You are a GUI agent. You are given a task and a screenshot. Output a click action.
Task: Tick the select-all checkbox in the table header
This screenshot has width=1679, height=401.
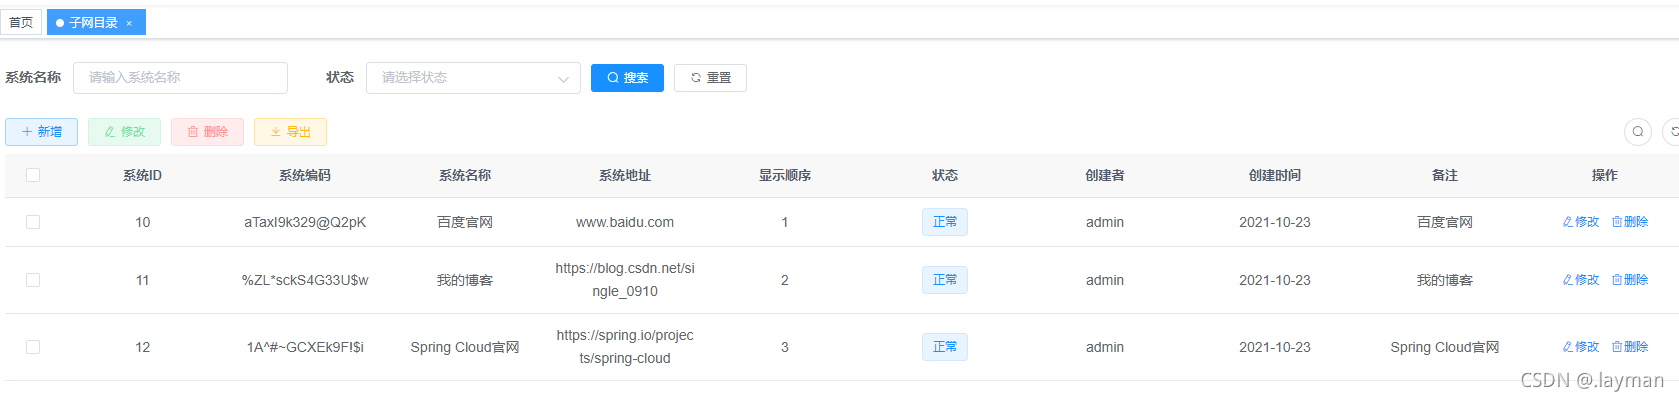(33, 175)
